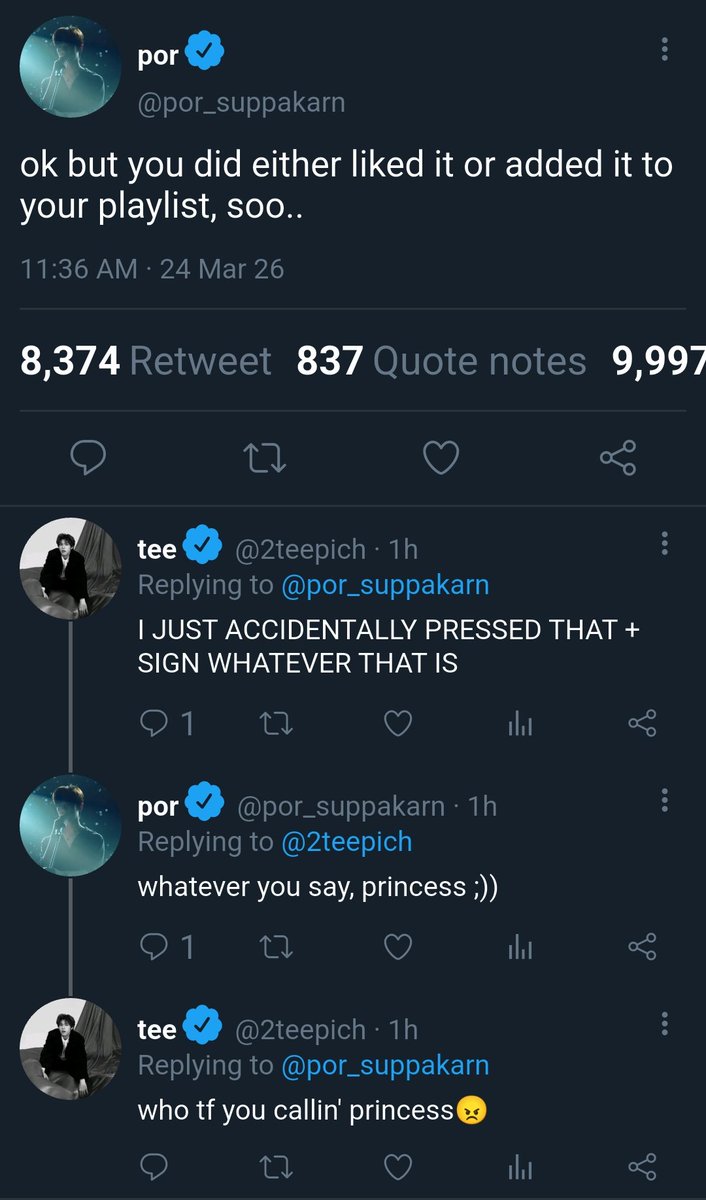View the 8,374 Retweet list

146,361
